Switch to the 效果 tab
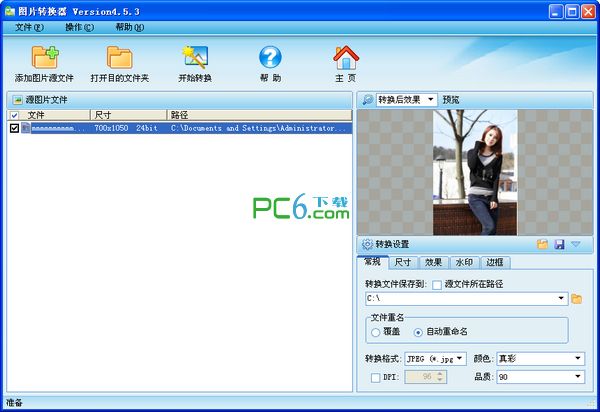600x412 pixels. click(434, 262)
